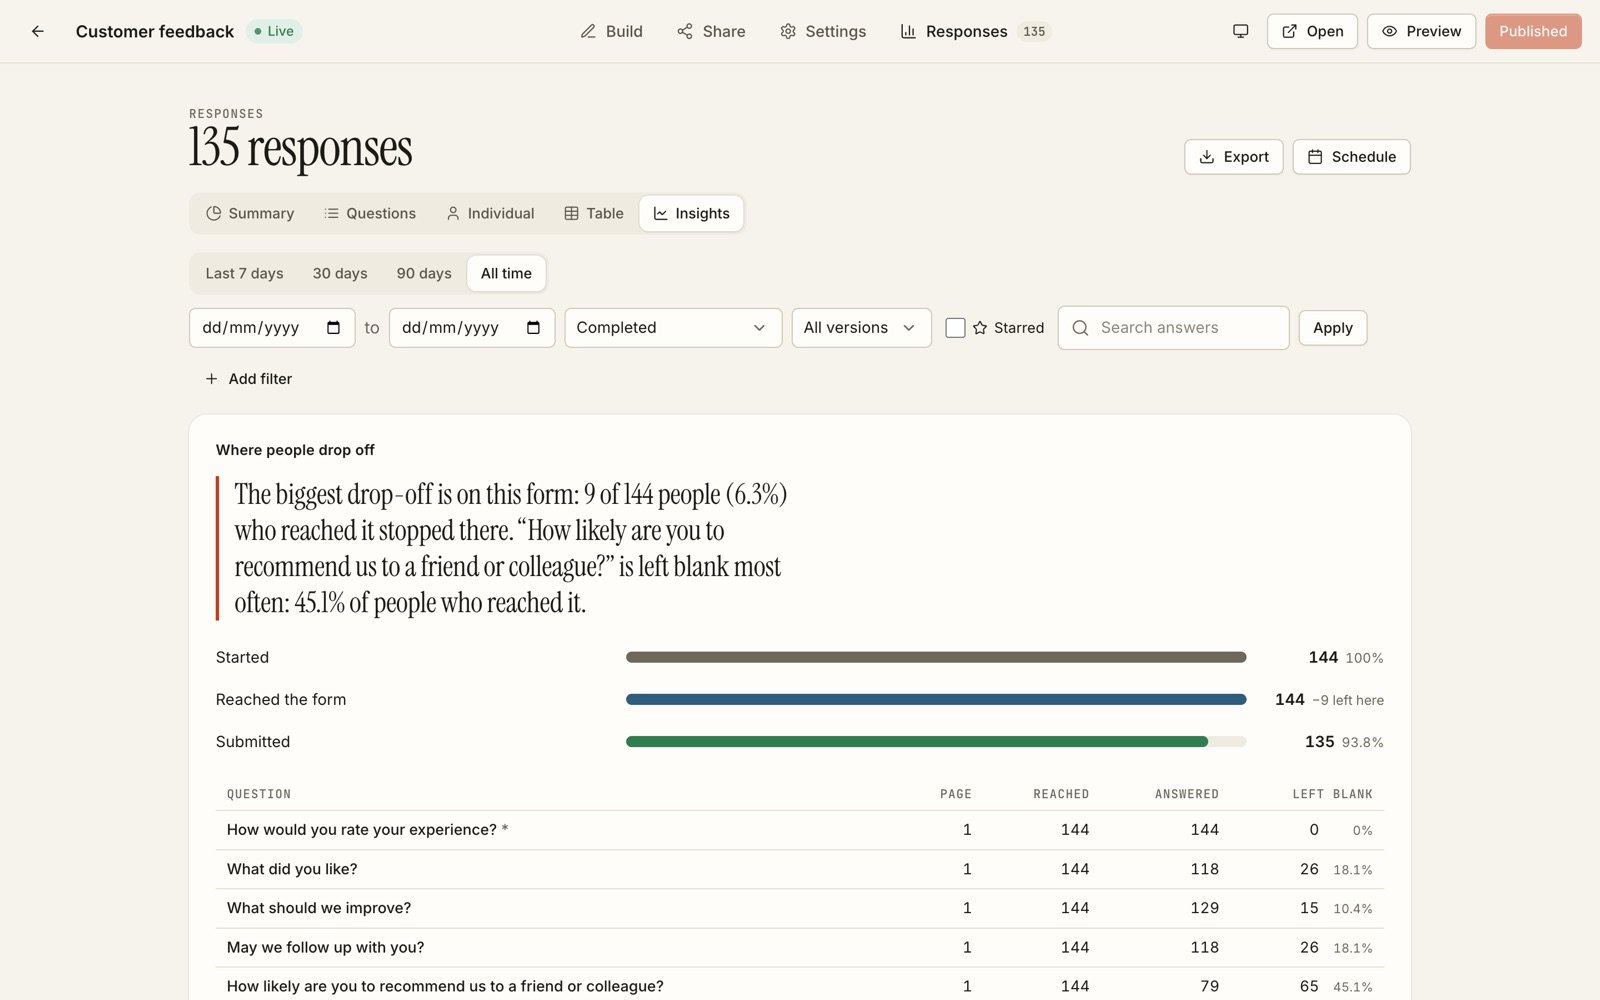Click the 45.1% left blank value
This screenshot has height=1000, width=1600.
pyautogui.click(x=1353, y=987)
